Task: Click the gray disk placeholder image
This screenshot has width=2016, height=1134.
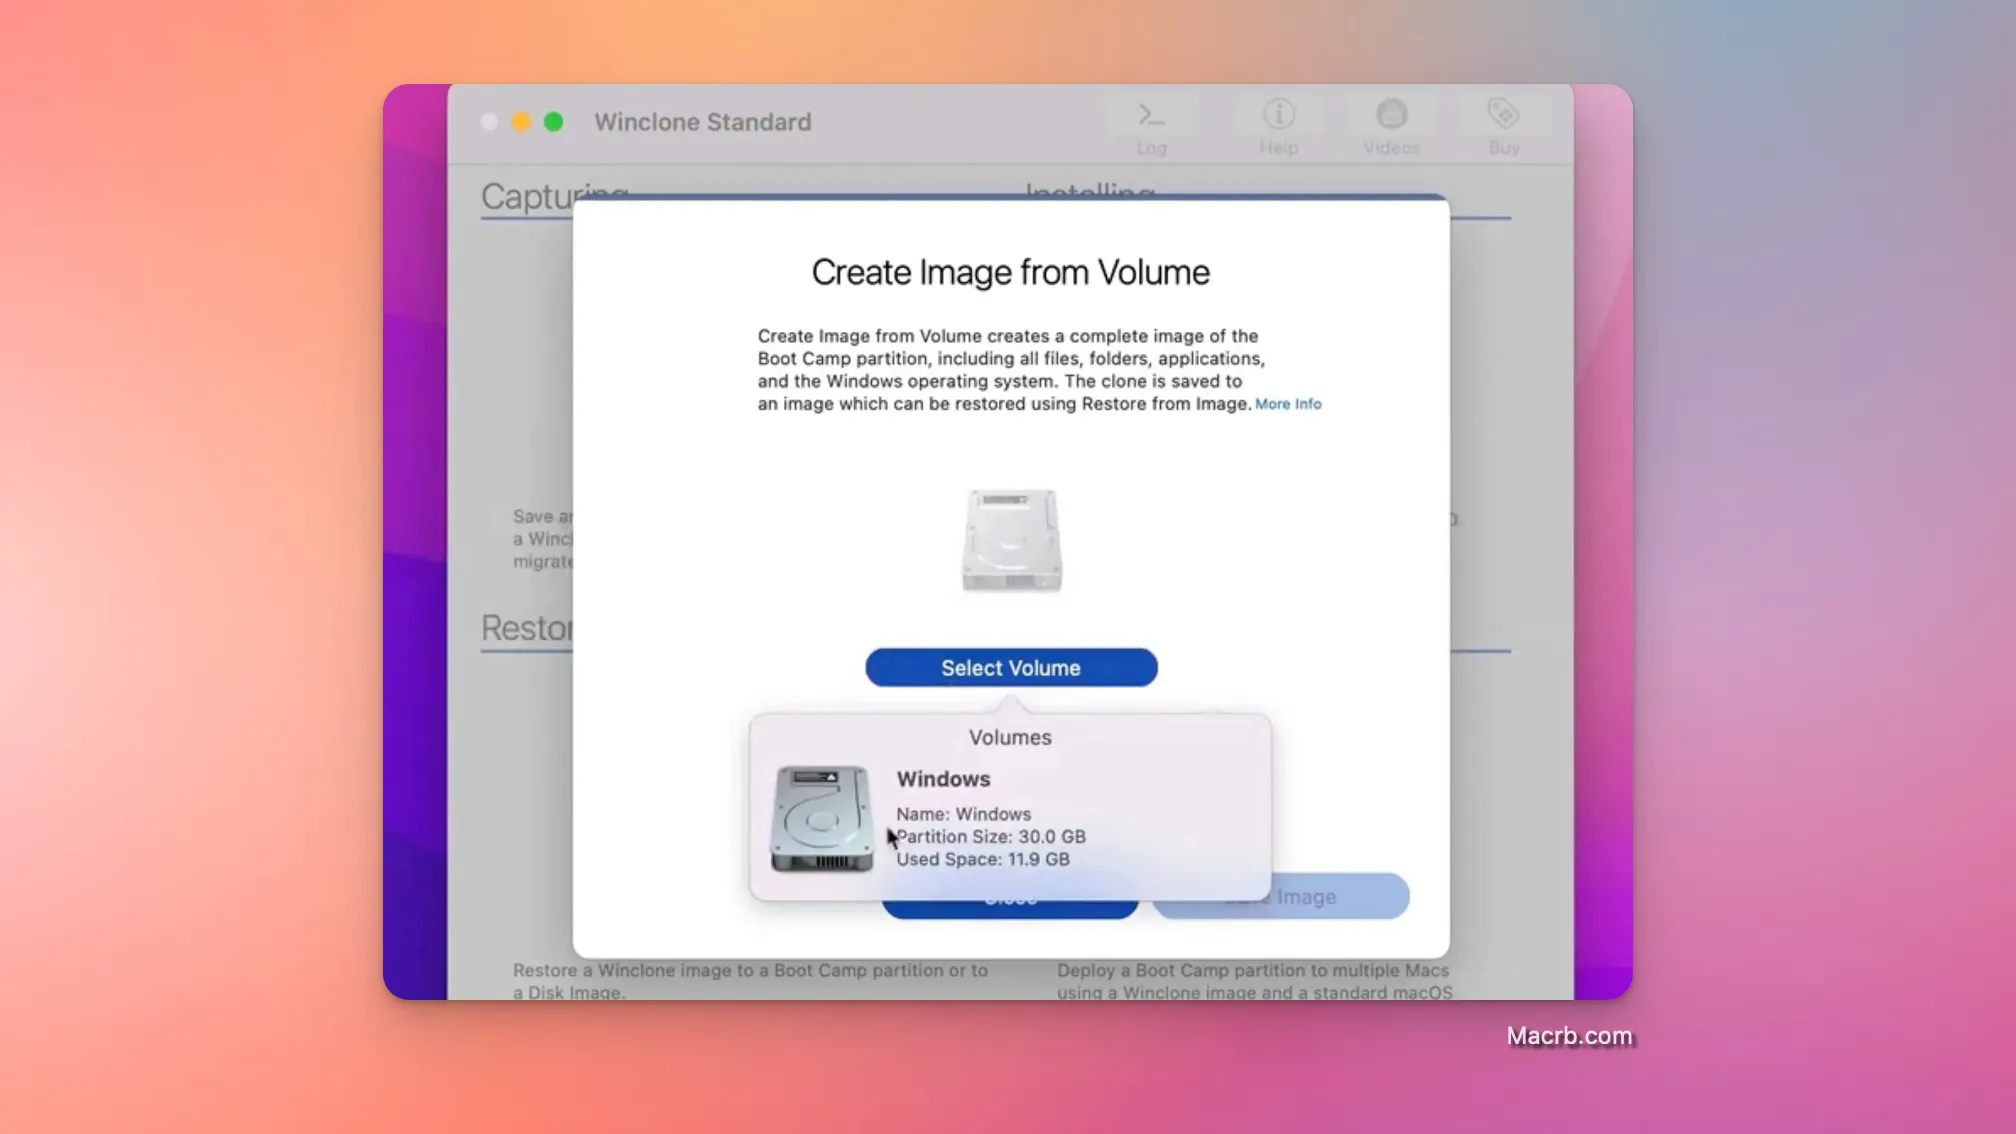Action: tap(1011, 540)
